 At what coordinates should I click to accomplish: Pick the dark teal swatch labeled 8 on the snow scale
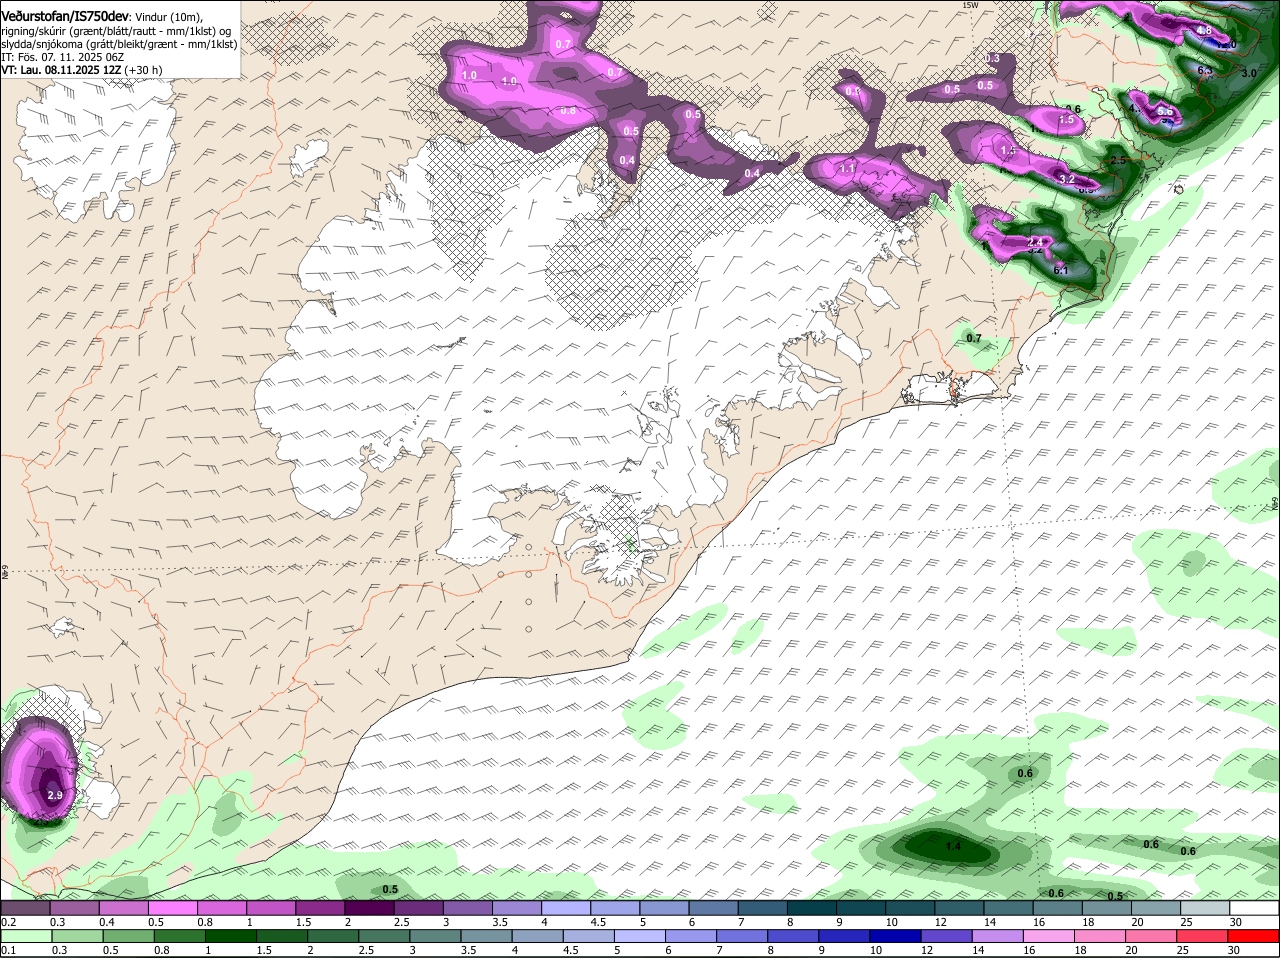[x=812, y=908]
